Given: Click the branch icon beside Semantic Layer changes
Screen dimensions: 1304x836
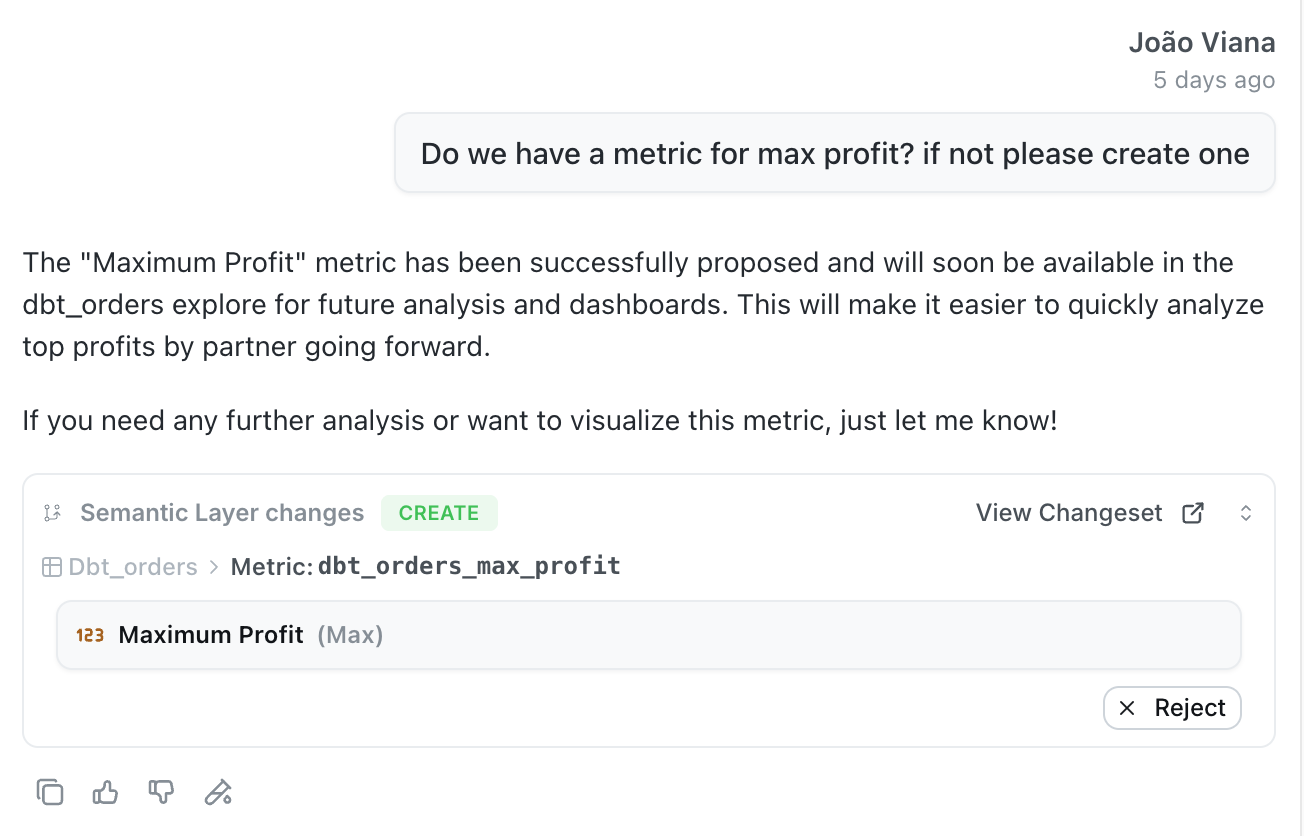Looking at the screenshot, I should pyautogui.click(x=52, y=512).
